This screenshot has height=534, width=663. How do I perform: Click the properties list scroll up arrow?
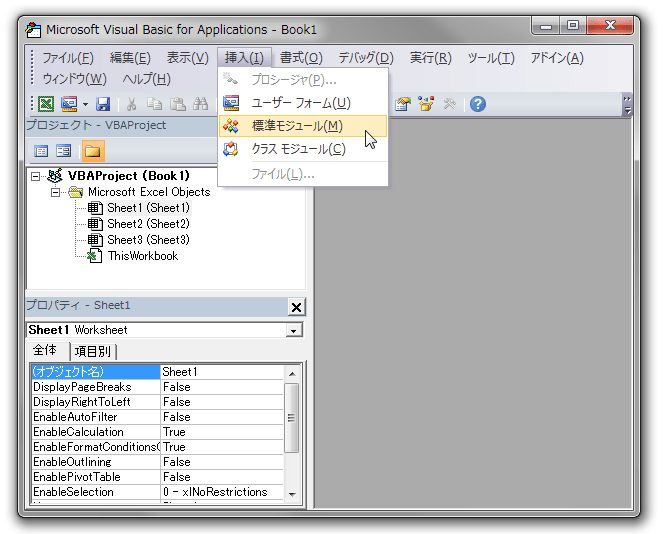pyautogui.click(x=292, y=374)
